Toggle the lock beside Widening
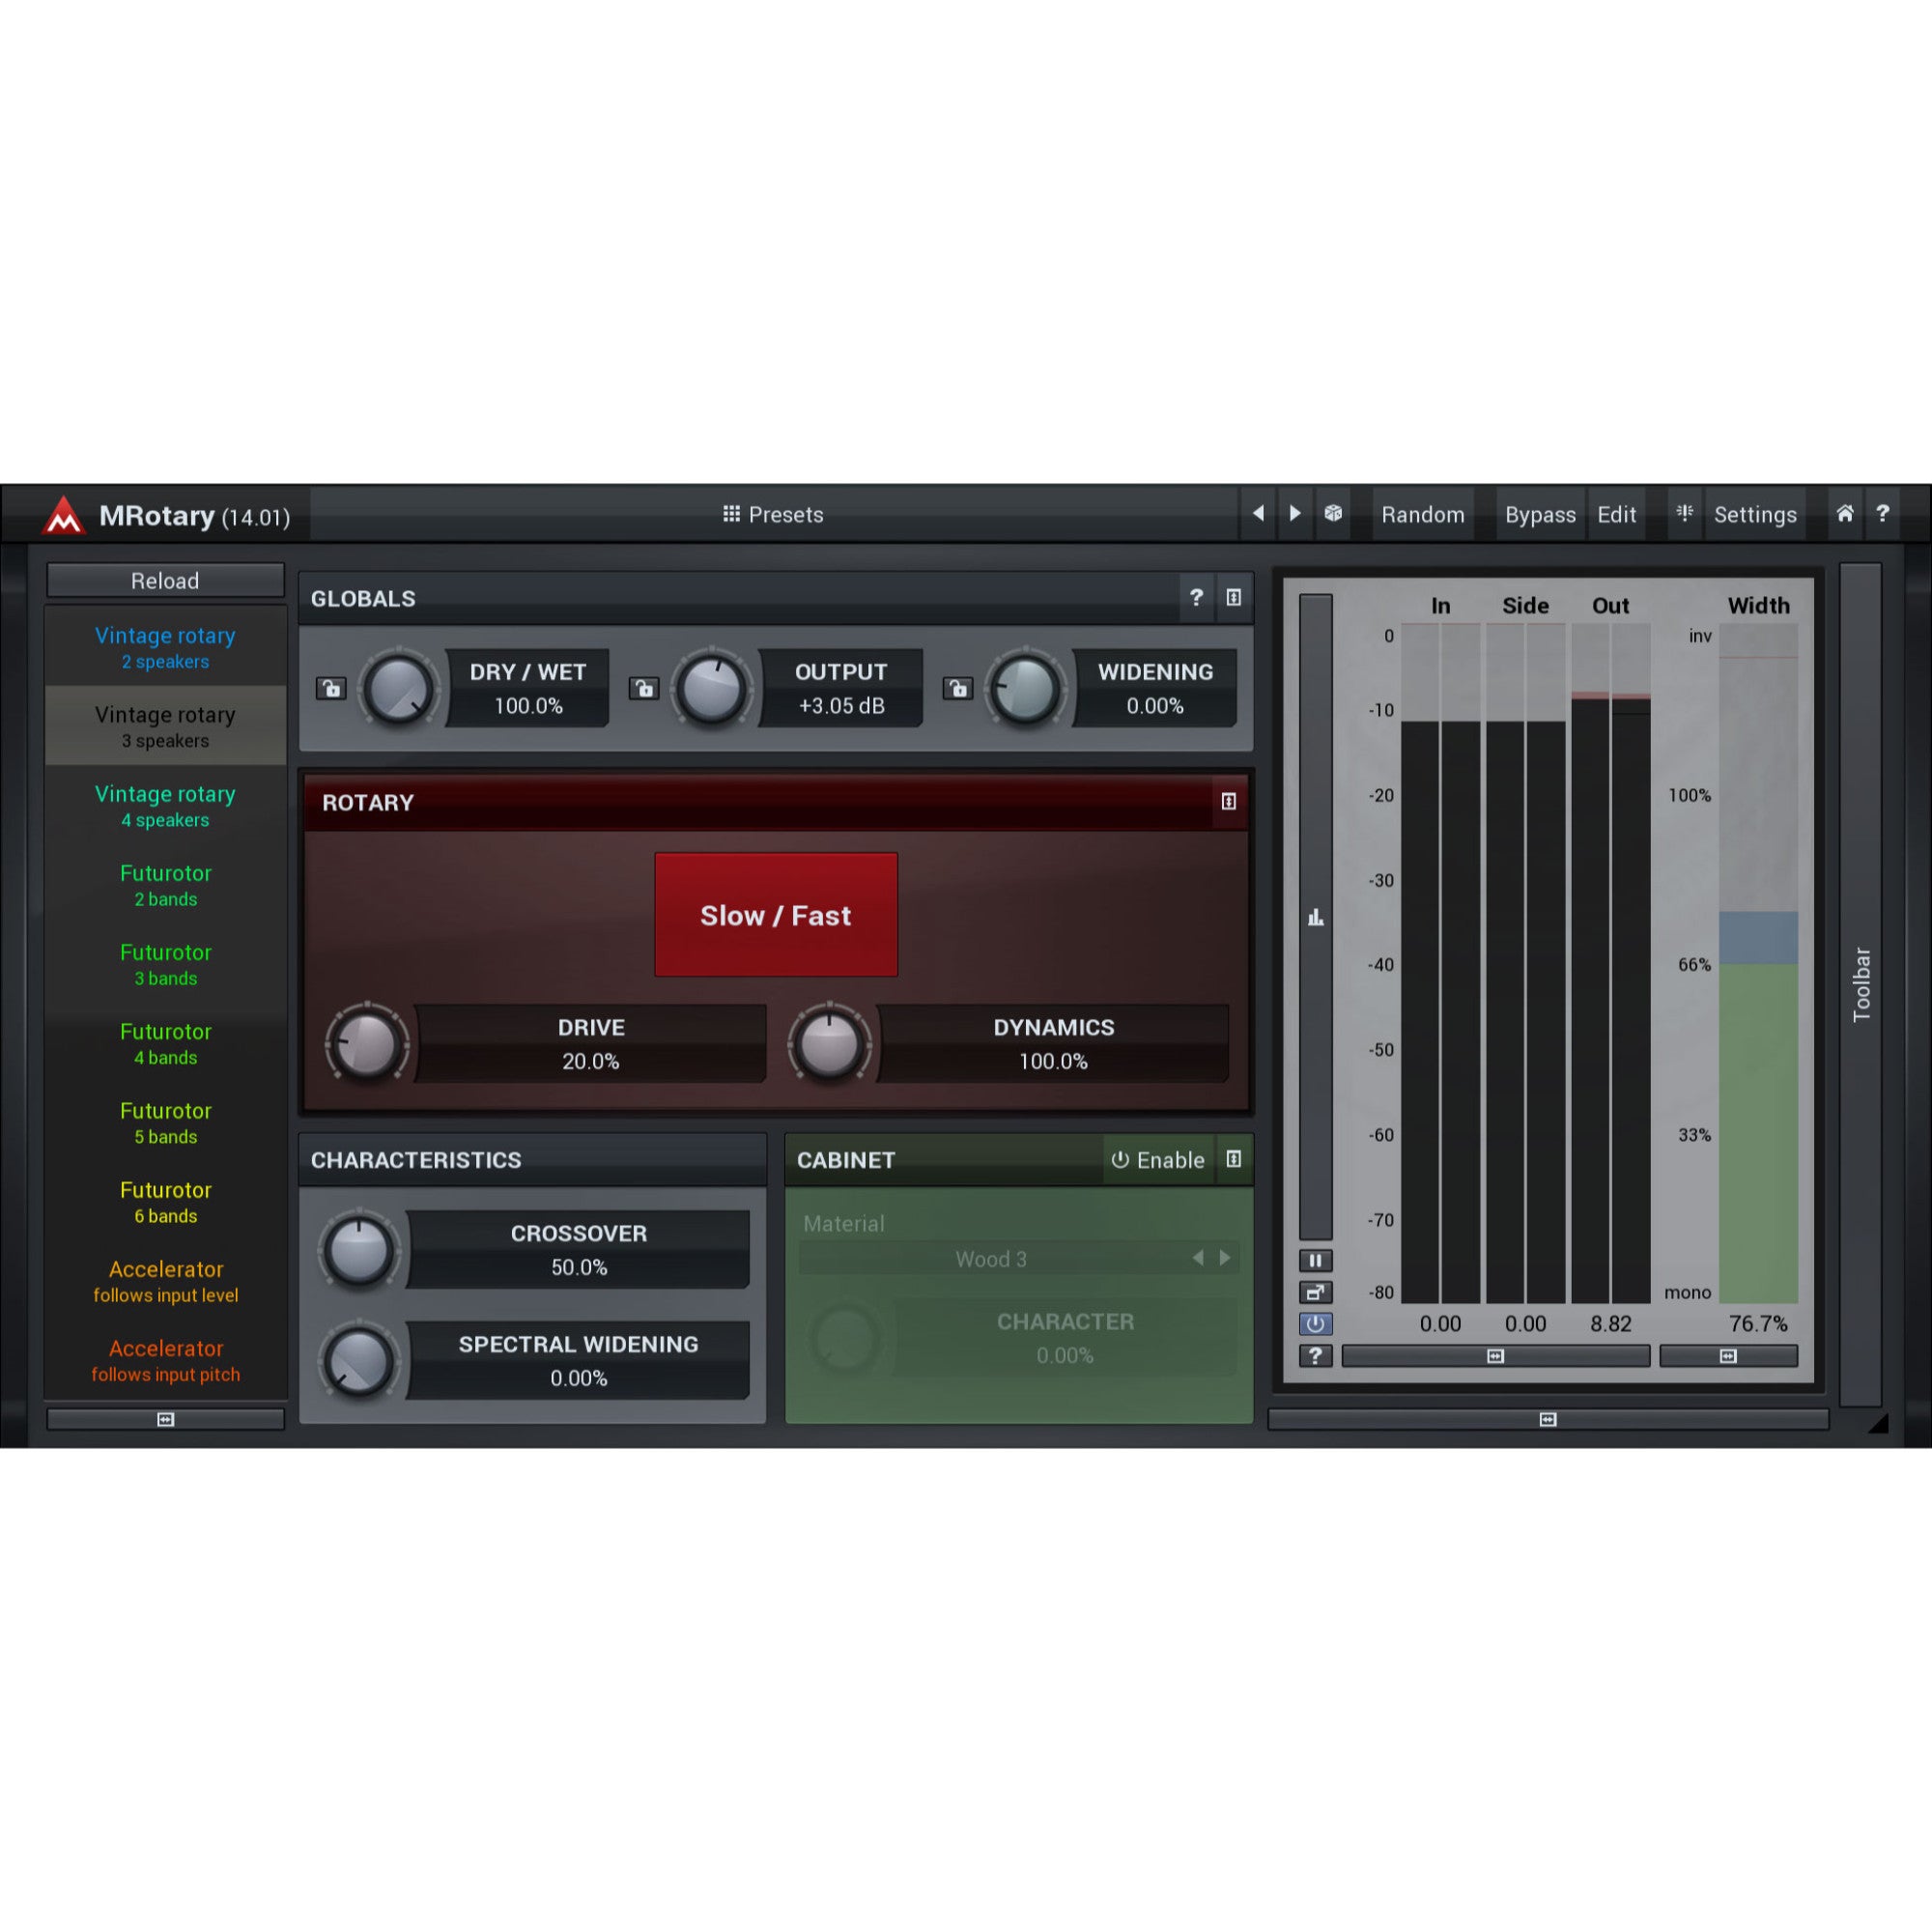The image size is (1932, 1932). point(958,688)
